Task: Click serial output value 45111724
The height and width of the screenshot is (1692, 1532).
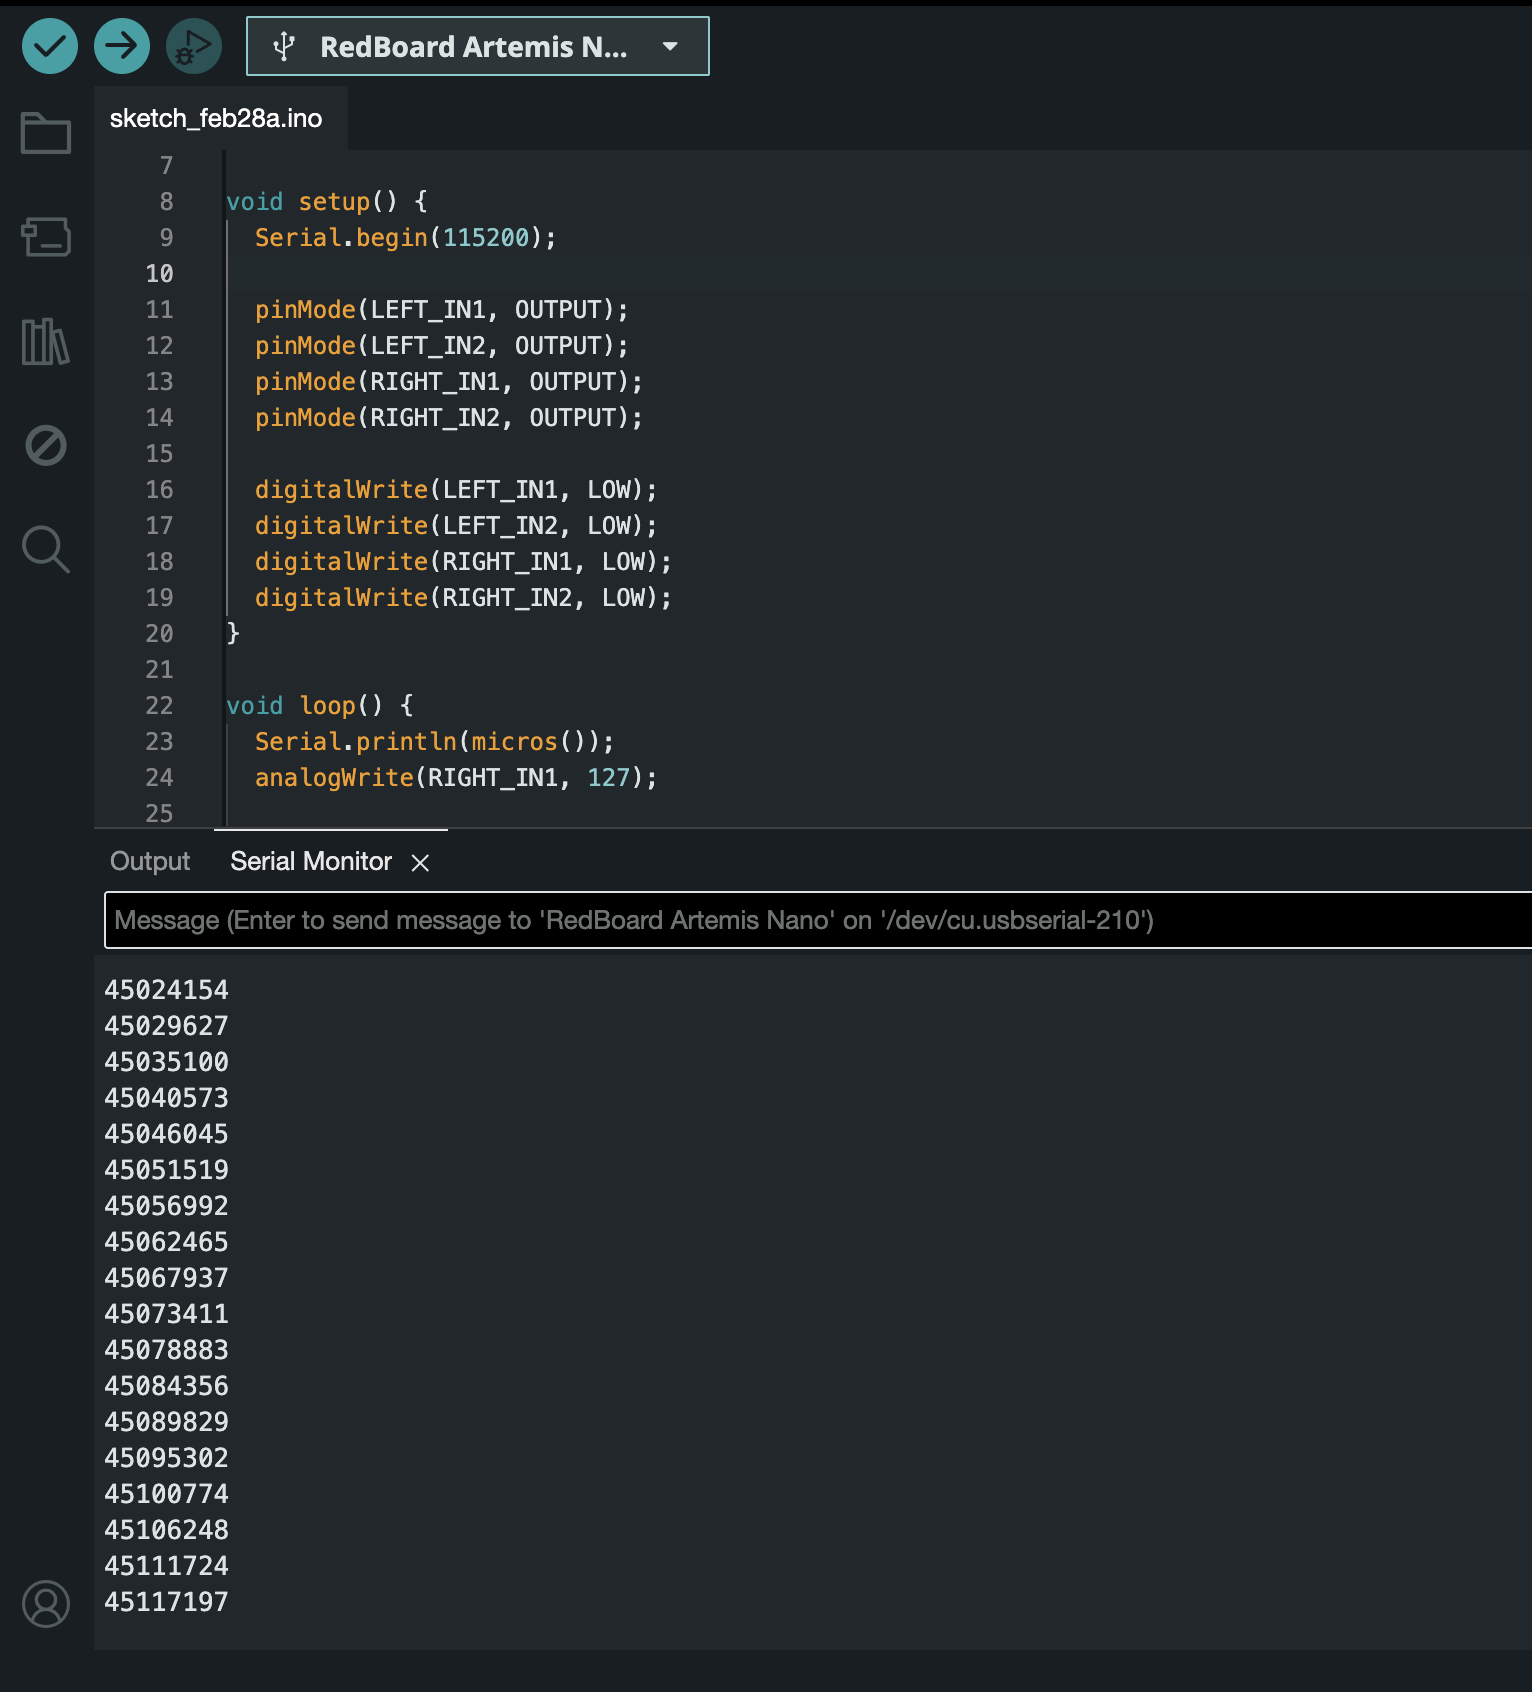Action: point(167,1565)
